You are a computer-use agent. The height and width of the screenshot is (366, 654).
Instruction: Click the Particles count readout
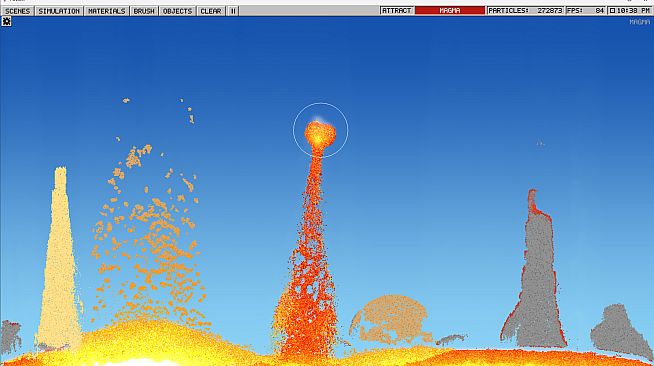tap(525, 10)
